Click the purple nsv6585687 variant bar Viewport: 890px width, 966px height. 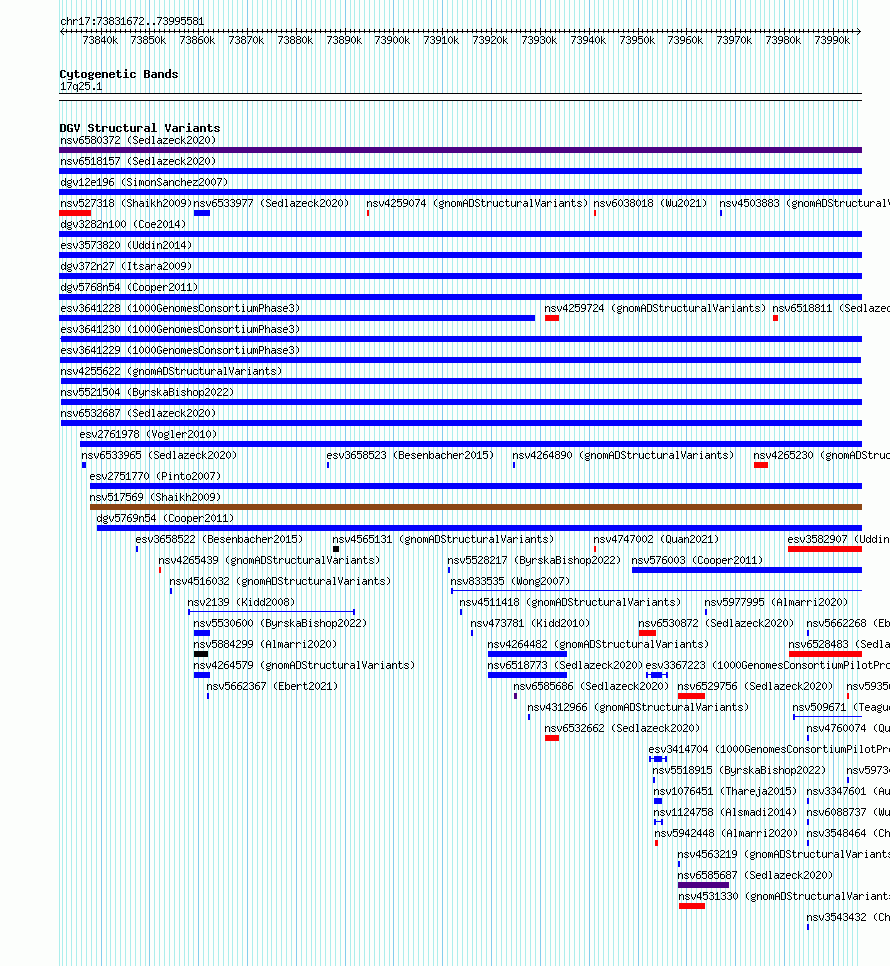click(x=703, y=885)
